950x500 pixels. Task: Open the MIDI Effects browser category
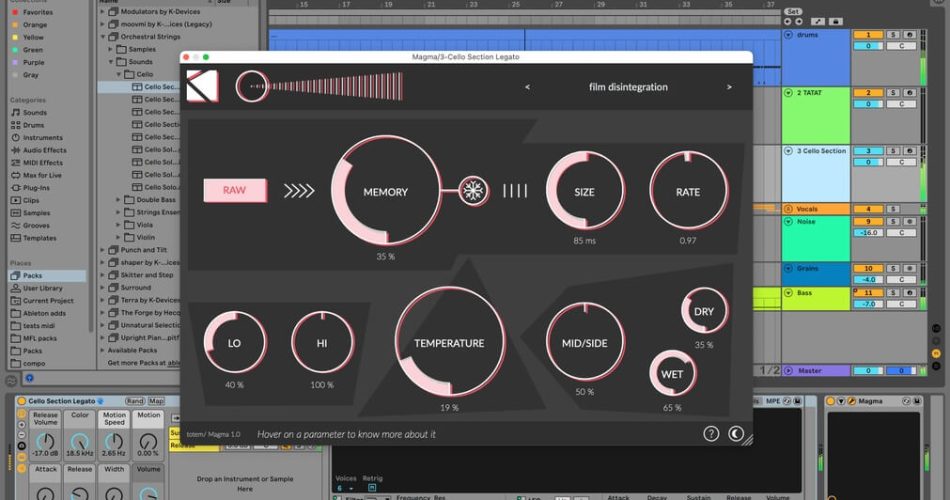42,163
